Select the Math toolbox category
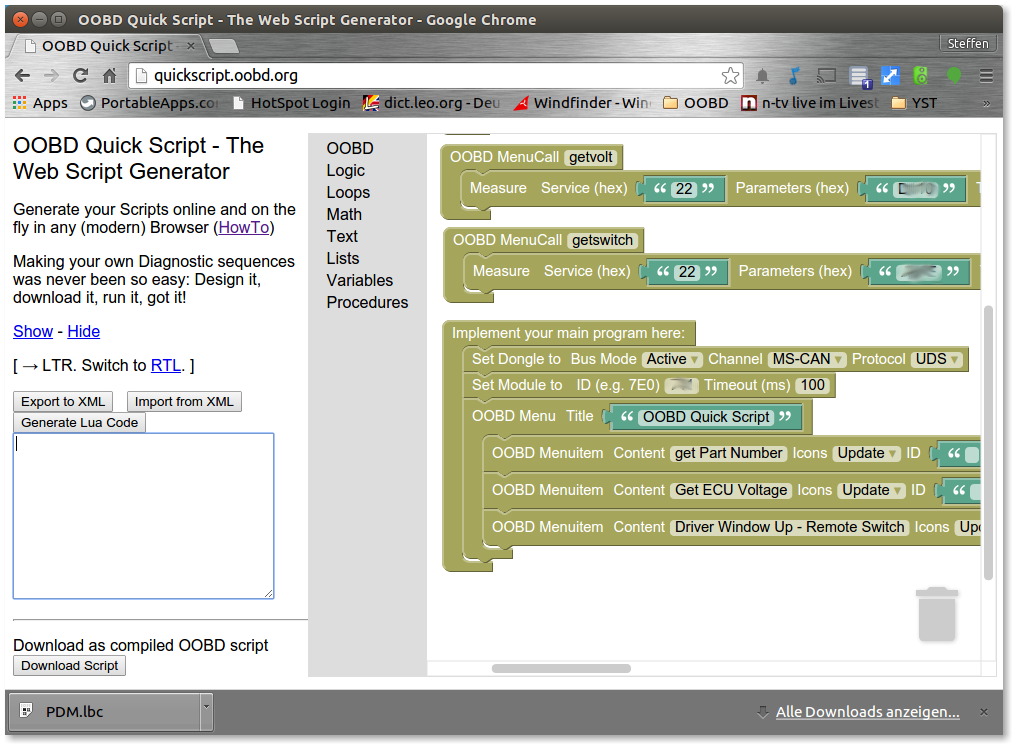The width and height of the screenshot is (1012, 744). click(344, 214)
